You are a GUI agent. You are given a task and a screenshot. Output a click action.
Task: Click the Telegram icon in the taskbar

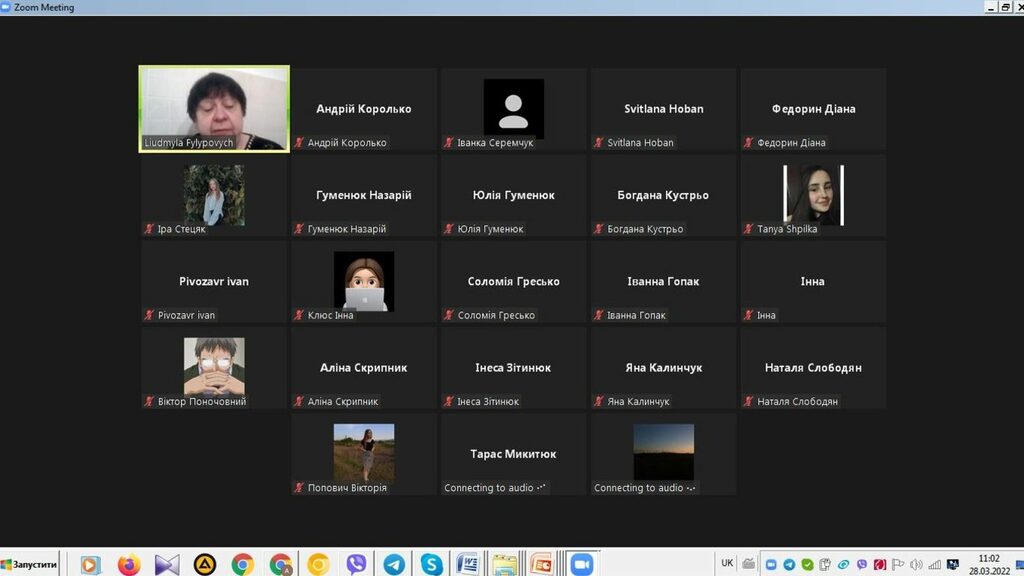point(394,564)
